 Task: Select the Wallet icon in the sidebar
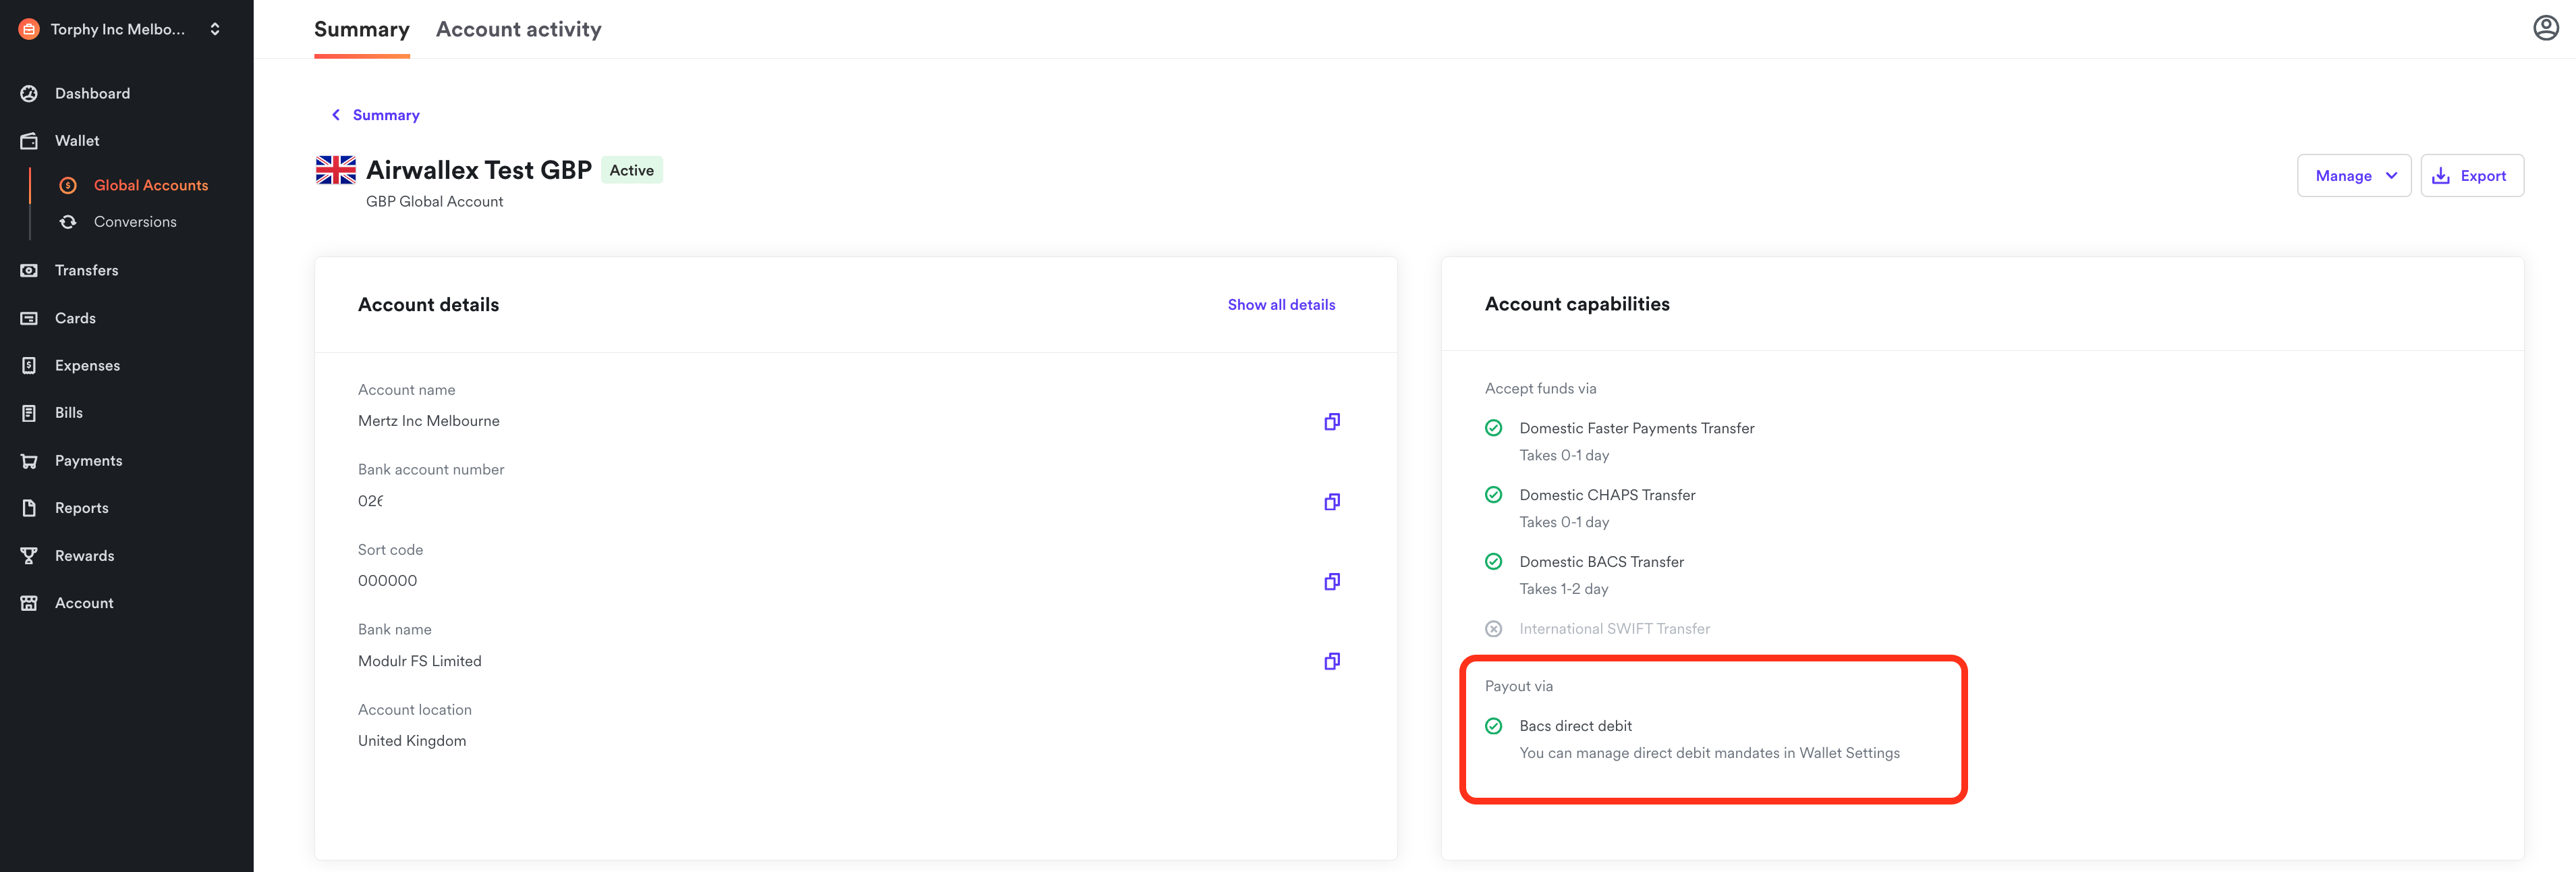(28, 140)
